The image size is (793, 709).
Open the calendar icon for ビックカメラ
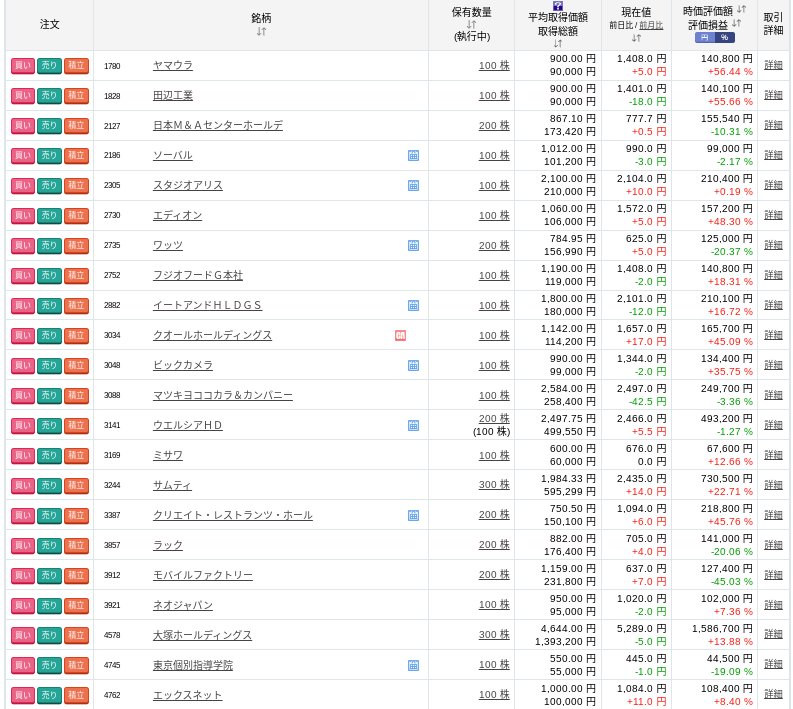(x=413, y=365)
